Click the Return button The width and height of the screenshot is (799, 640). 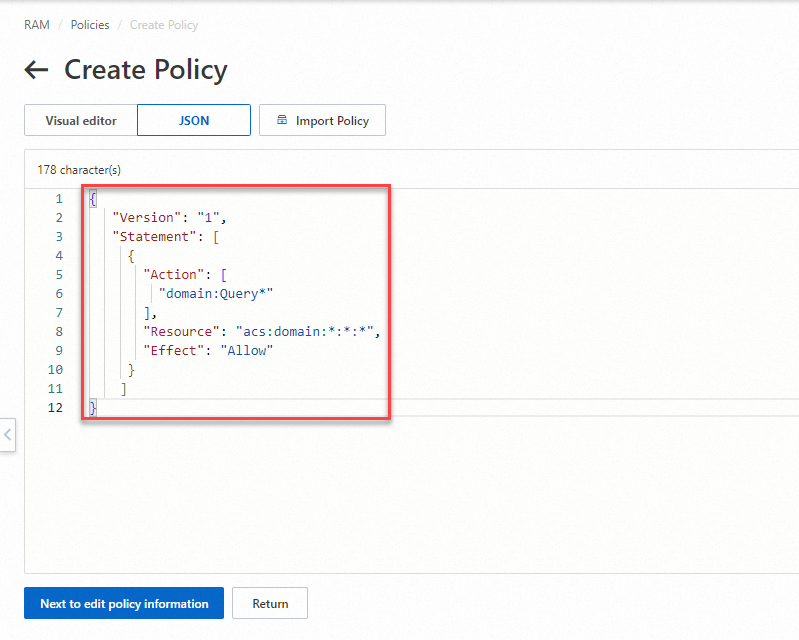pyautogui.click(x=270, y=603)
